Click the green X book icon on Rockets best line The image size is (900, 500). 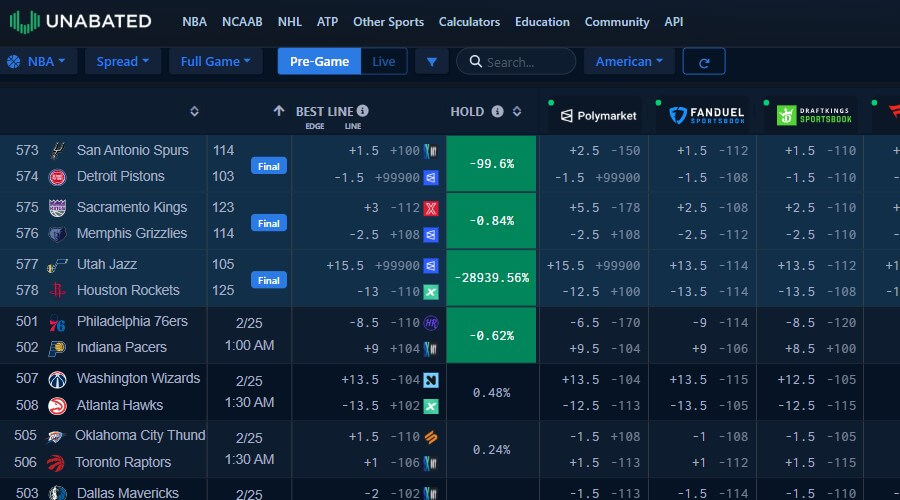pos(431,292)
